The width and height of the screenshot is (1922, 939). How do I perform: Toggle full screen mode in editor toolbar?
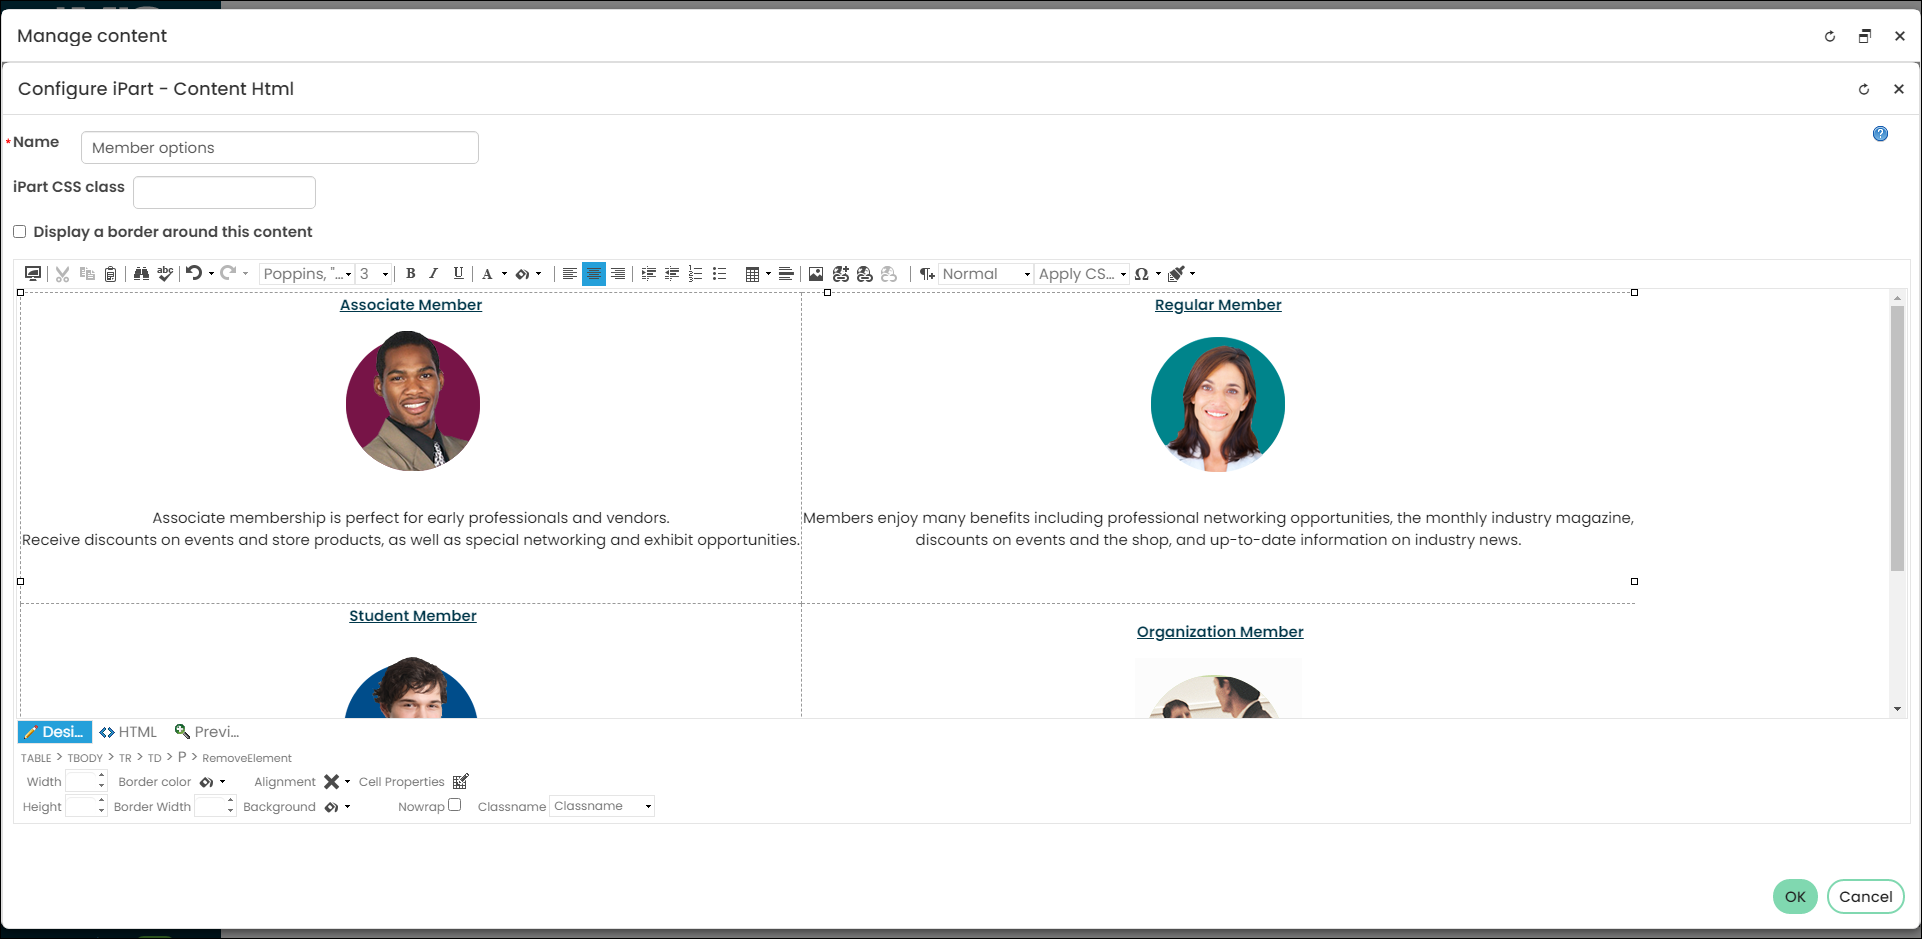[33, 274]
